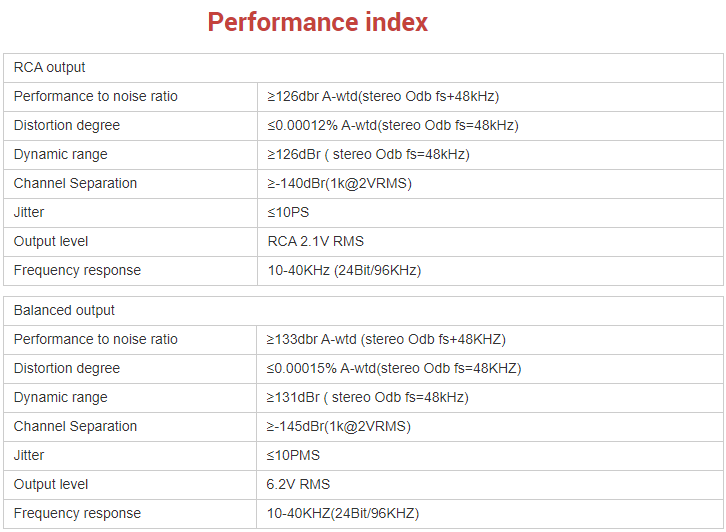Click Balanced jitter value ≤10PMS
Viewport: 726px width, 532px height.
click(x=293, y=456)
